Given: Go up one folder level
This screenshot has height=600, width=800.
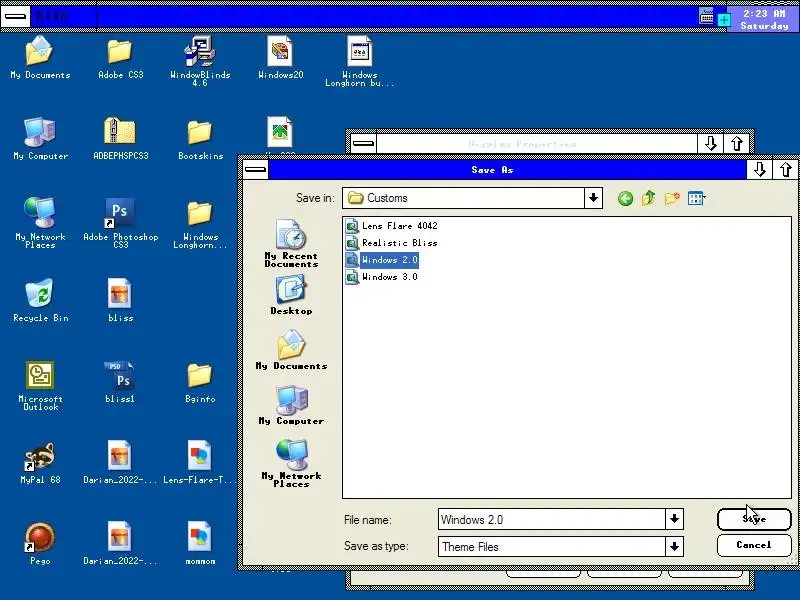Looking at the screenshot, I should click(x=648, y=198).
